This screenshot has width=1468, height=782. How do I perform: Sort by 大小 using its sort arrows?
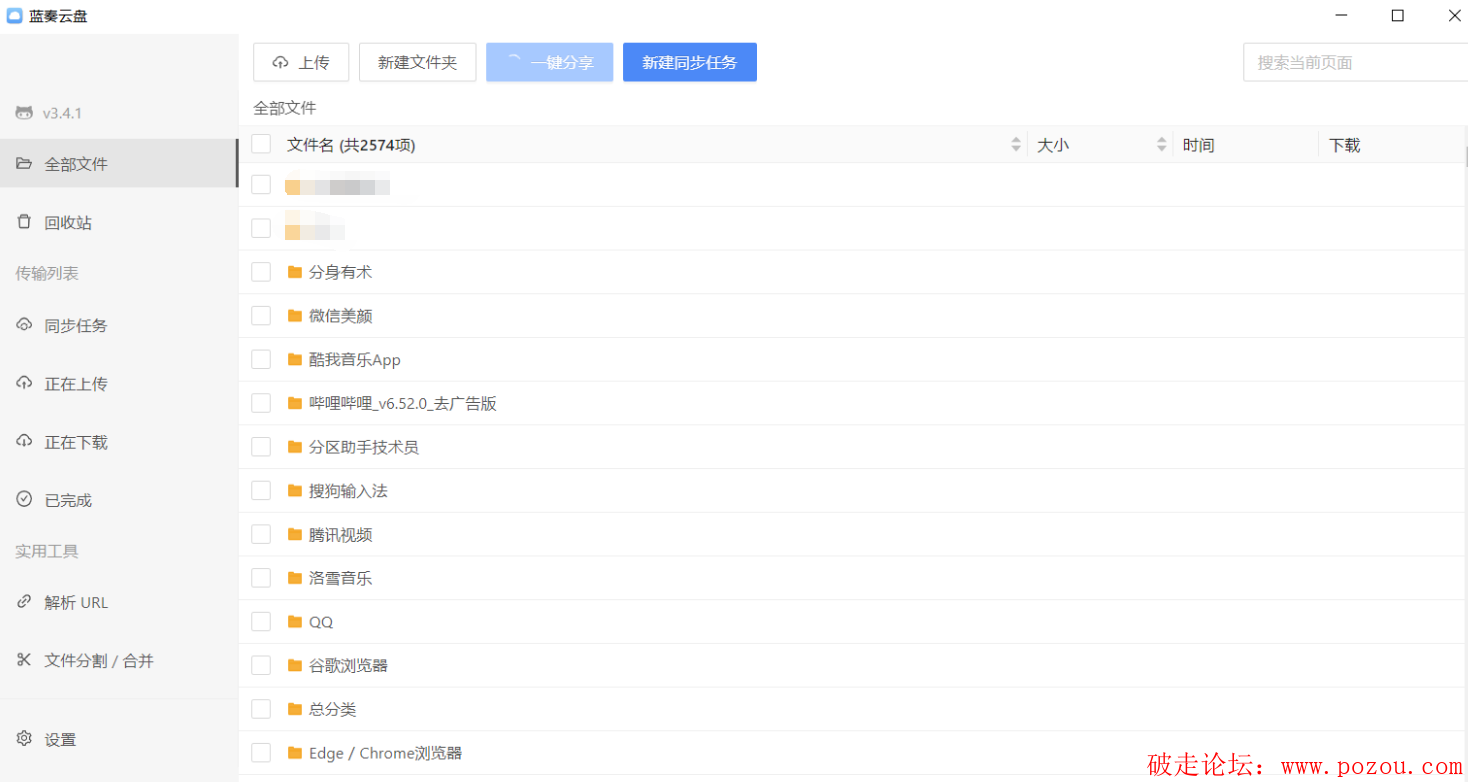click(x=1162, y=145)
